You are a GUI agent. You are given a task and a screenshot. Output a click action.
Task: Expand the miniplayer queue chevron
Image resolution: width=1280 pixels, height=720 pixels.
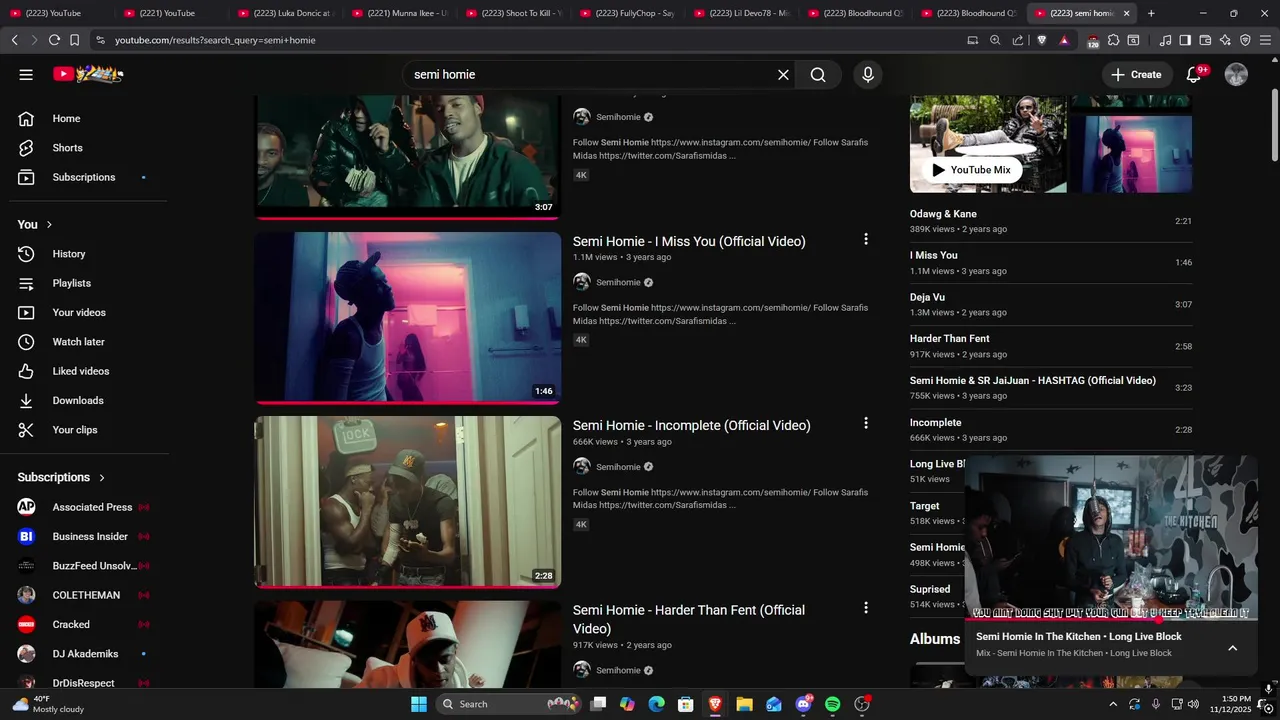[x=1232, y=648]
